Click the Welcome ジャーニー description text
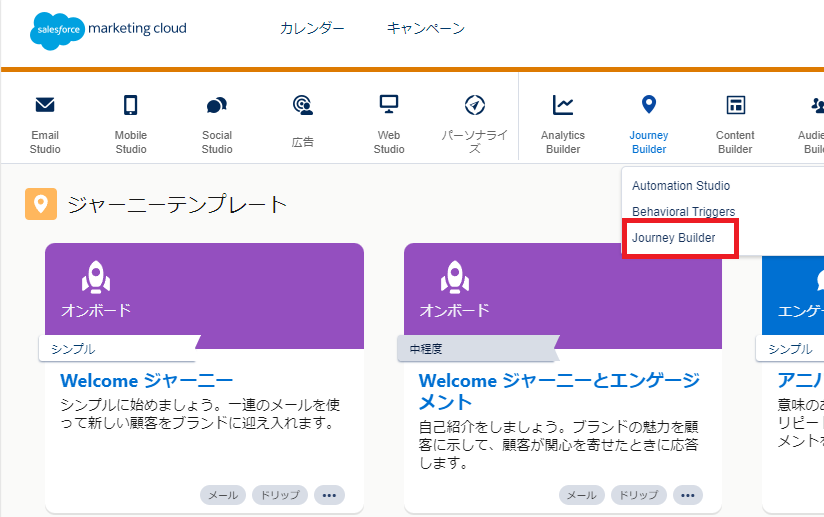Image resolution: width=824 pixels, height=517 pixels. pyautogui.click(x=200, y=413)
